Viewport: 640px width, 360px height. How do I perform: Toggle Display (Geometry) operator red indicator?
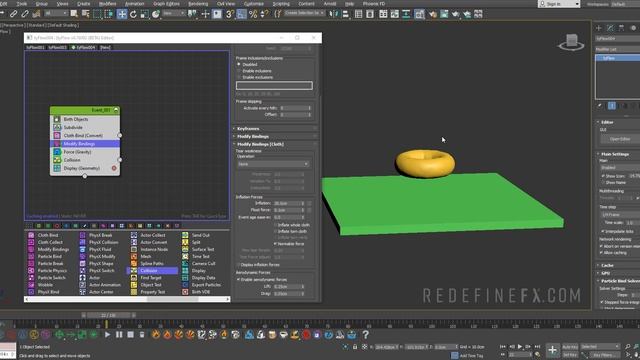pos(114,168)
